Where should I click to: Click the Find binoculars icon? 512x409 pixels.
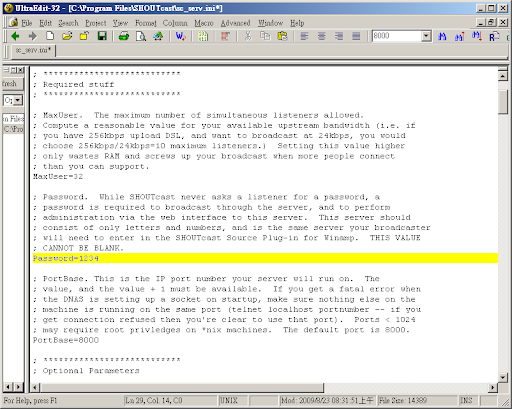tap(442, 36)
